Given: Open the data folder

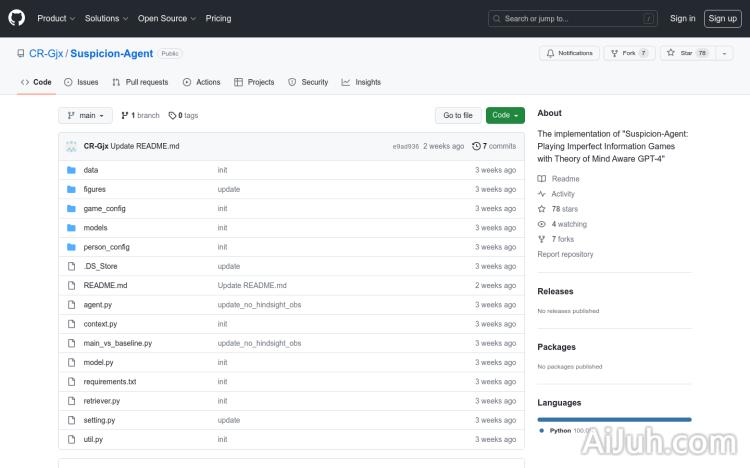Looking at the screenshot, I should coord(91,170).
